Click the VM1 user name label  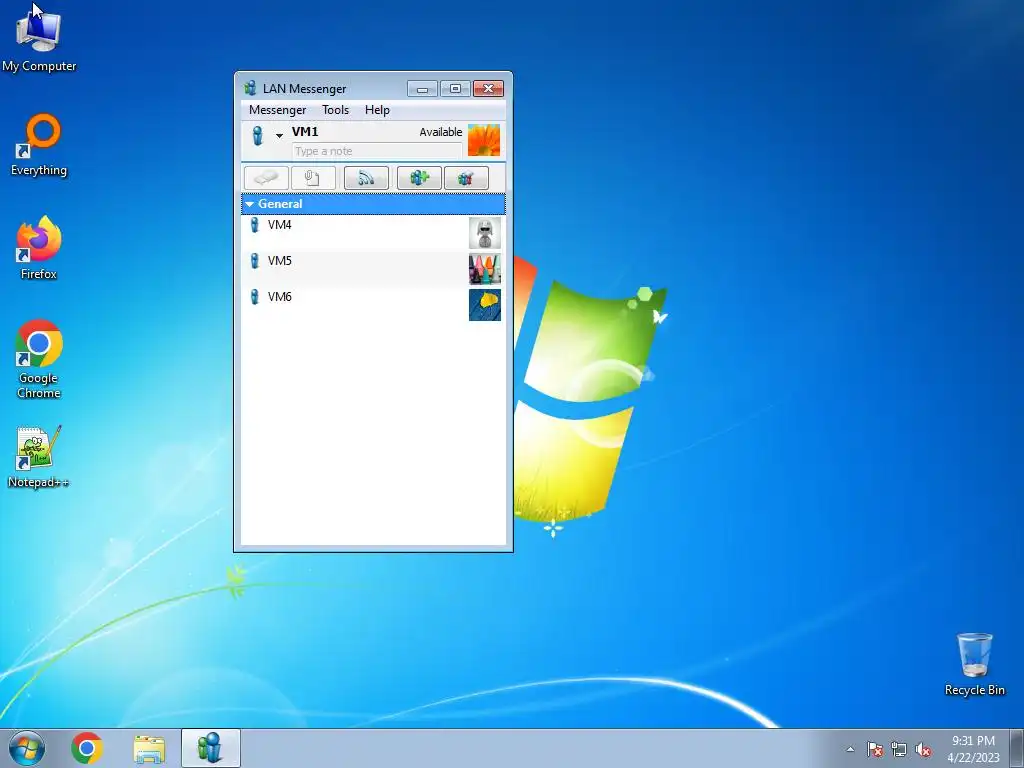coord(305,131)
